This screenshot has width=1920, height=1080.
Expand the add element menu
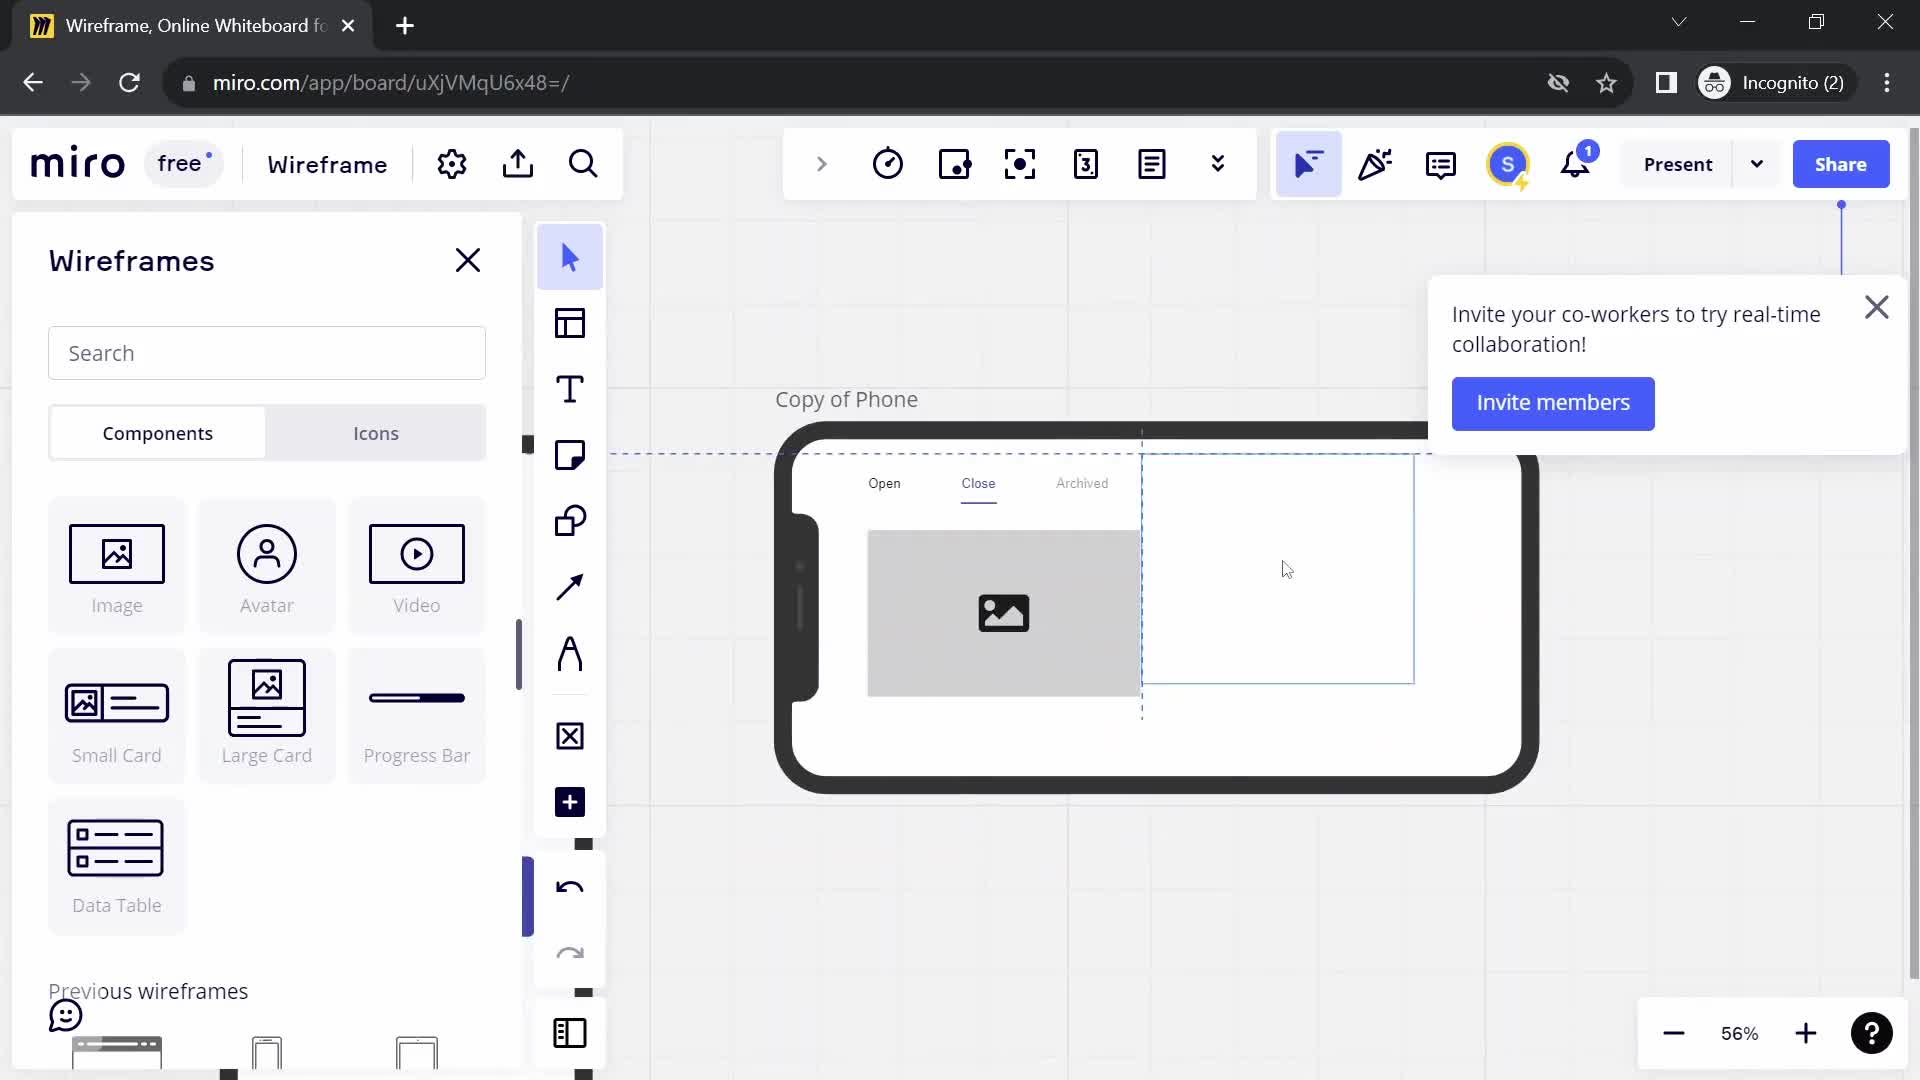570,802
